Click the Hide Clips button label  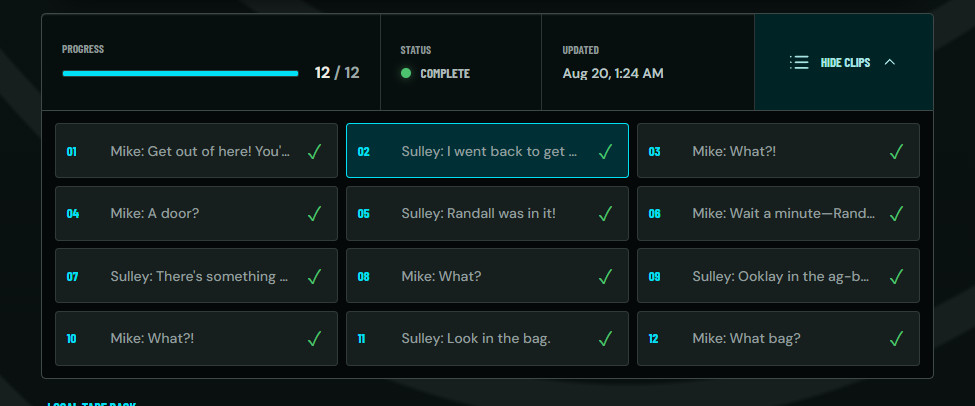(845, 62)
